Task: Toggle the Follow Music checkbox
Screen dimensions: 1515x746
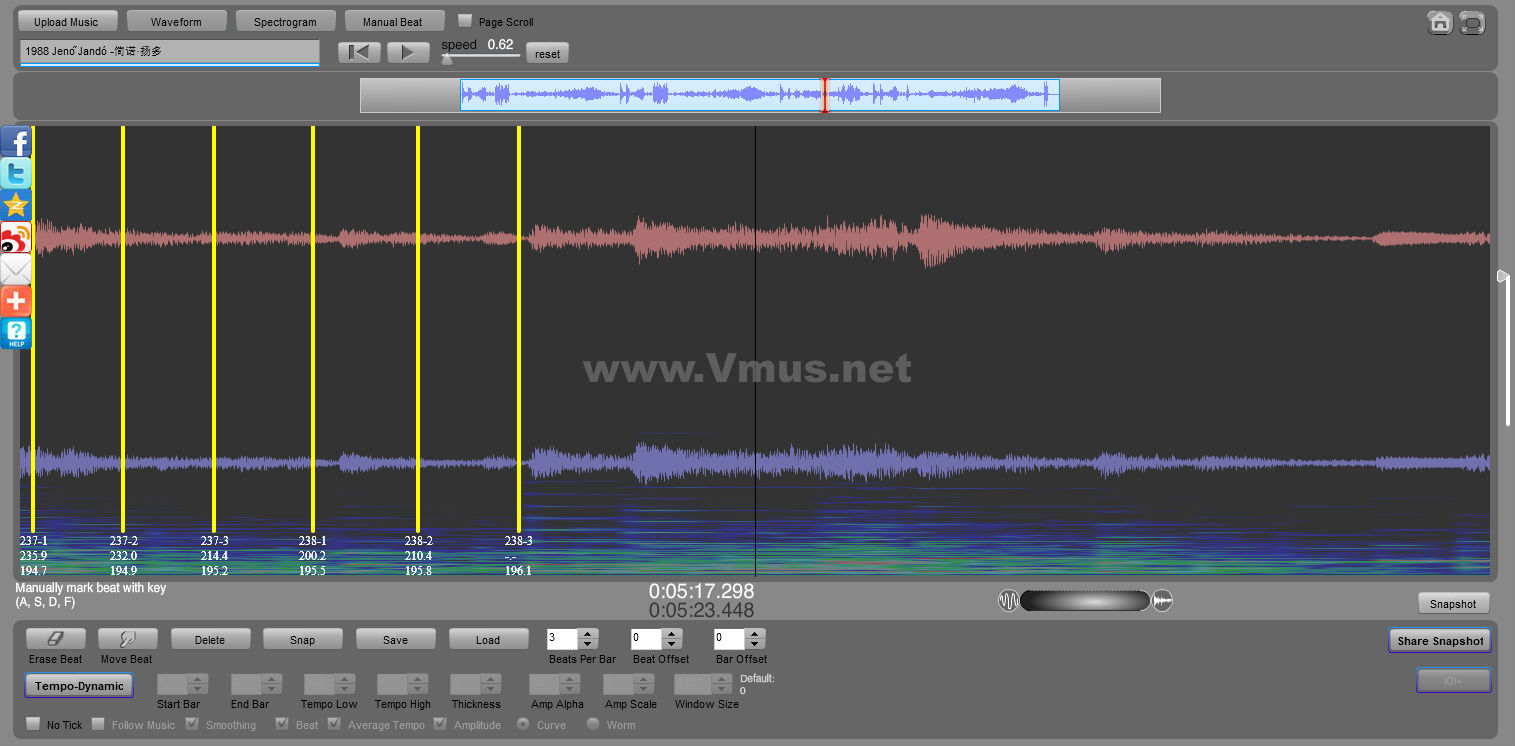Action: (98, 724)
